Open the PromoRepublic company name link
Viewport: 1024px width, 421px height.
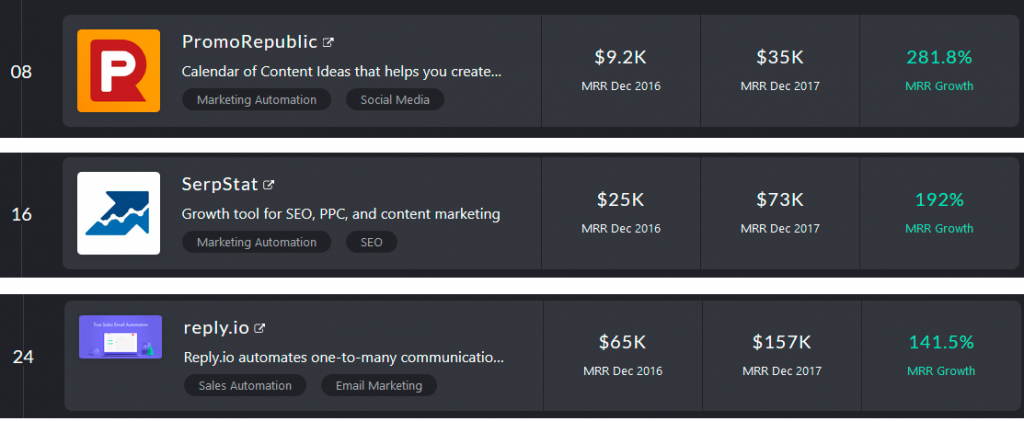point(250,43)
